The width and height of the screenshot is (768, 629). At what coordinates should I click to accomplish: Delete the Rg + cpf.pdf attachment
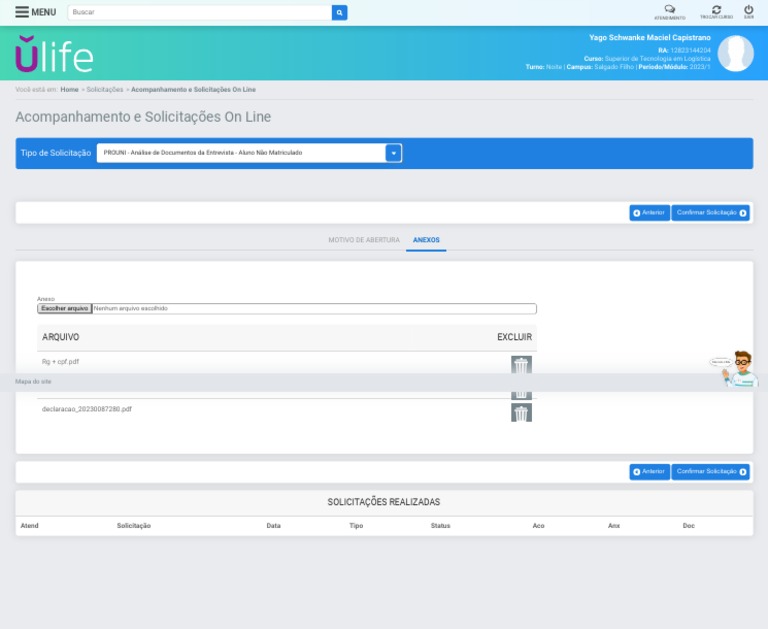click(x=521, y=365)
